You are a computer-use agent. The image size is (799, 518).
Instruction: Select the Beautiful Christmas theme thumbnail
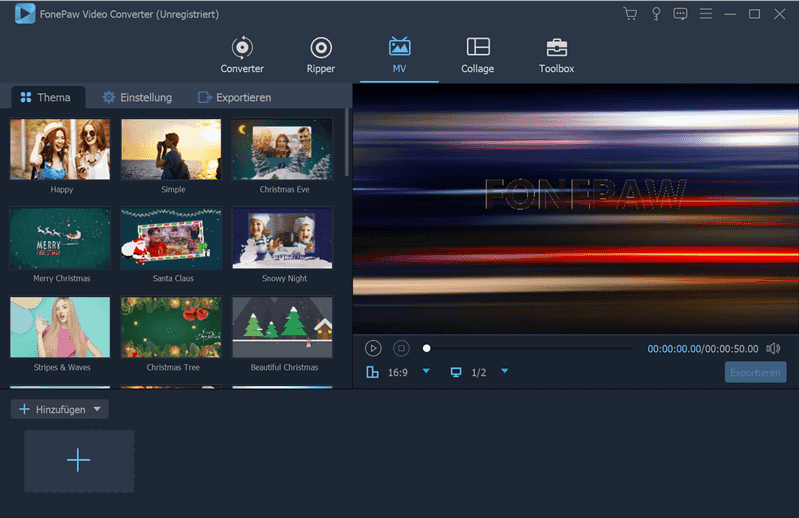[x=282, y=328]
